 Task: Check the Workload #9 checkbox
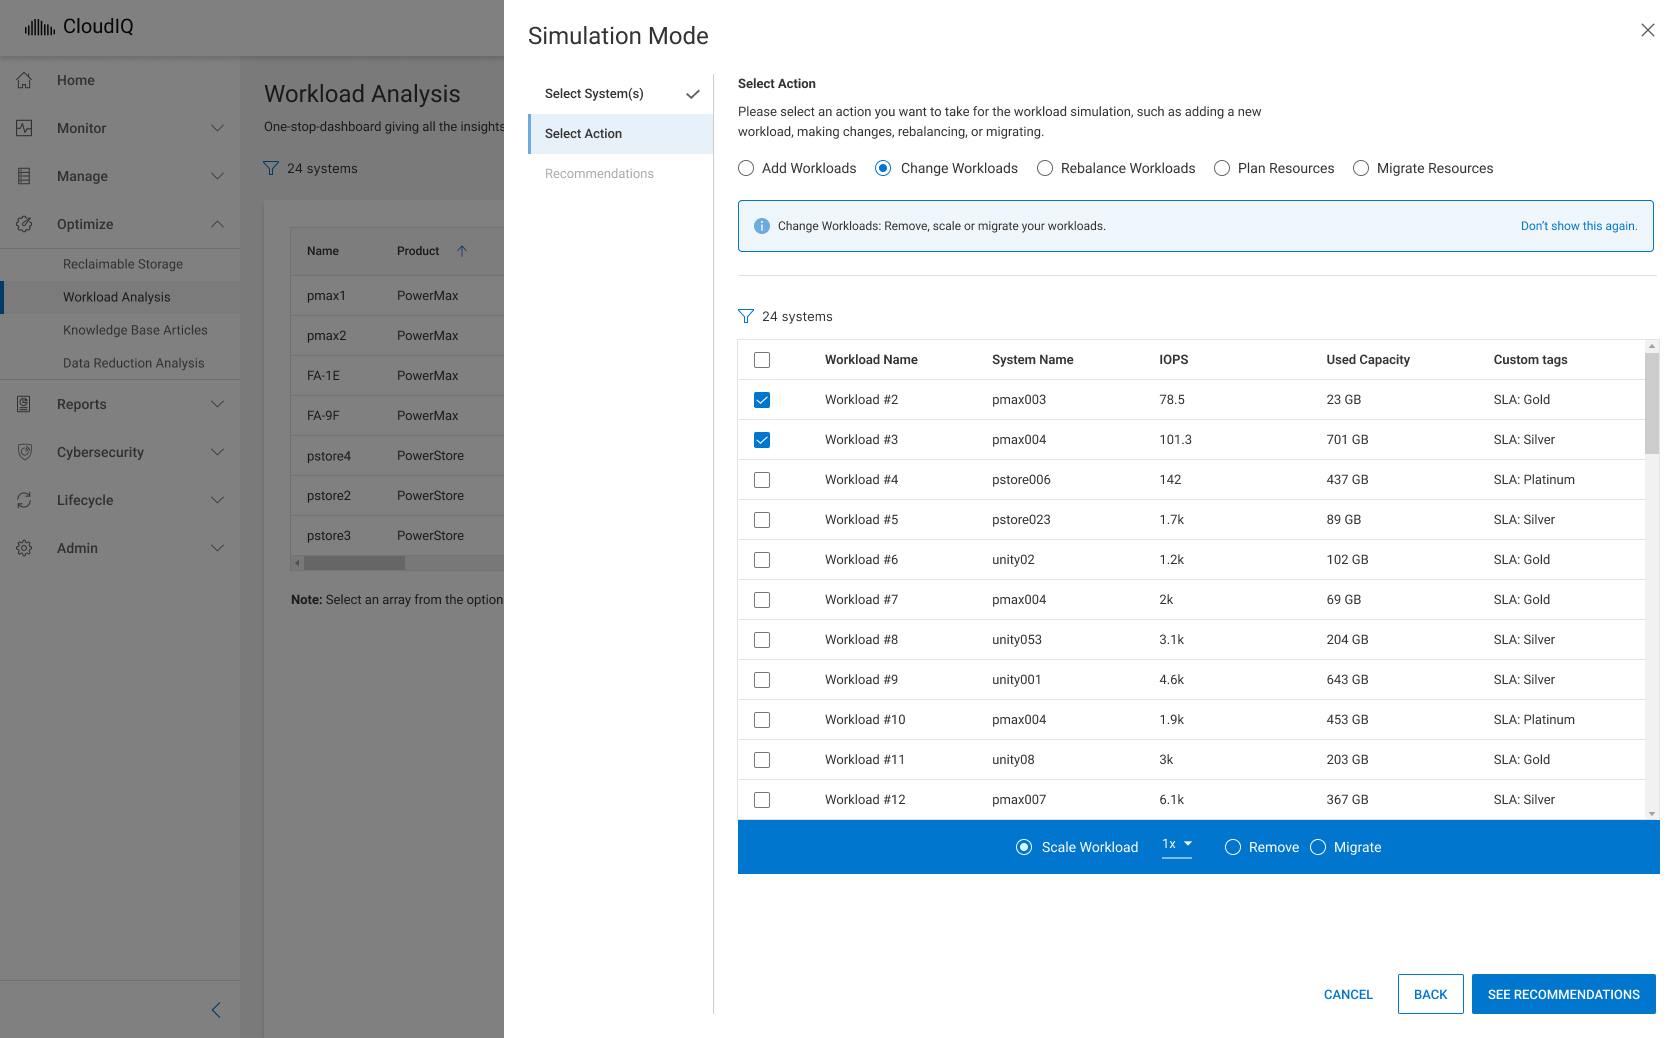click(x=762, y=680)
